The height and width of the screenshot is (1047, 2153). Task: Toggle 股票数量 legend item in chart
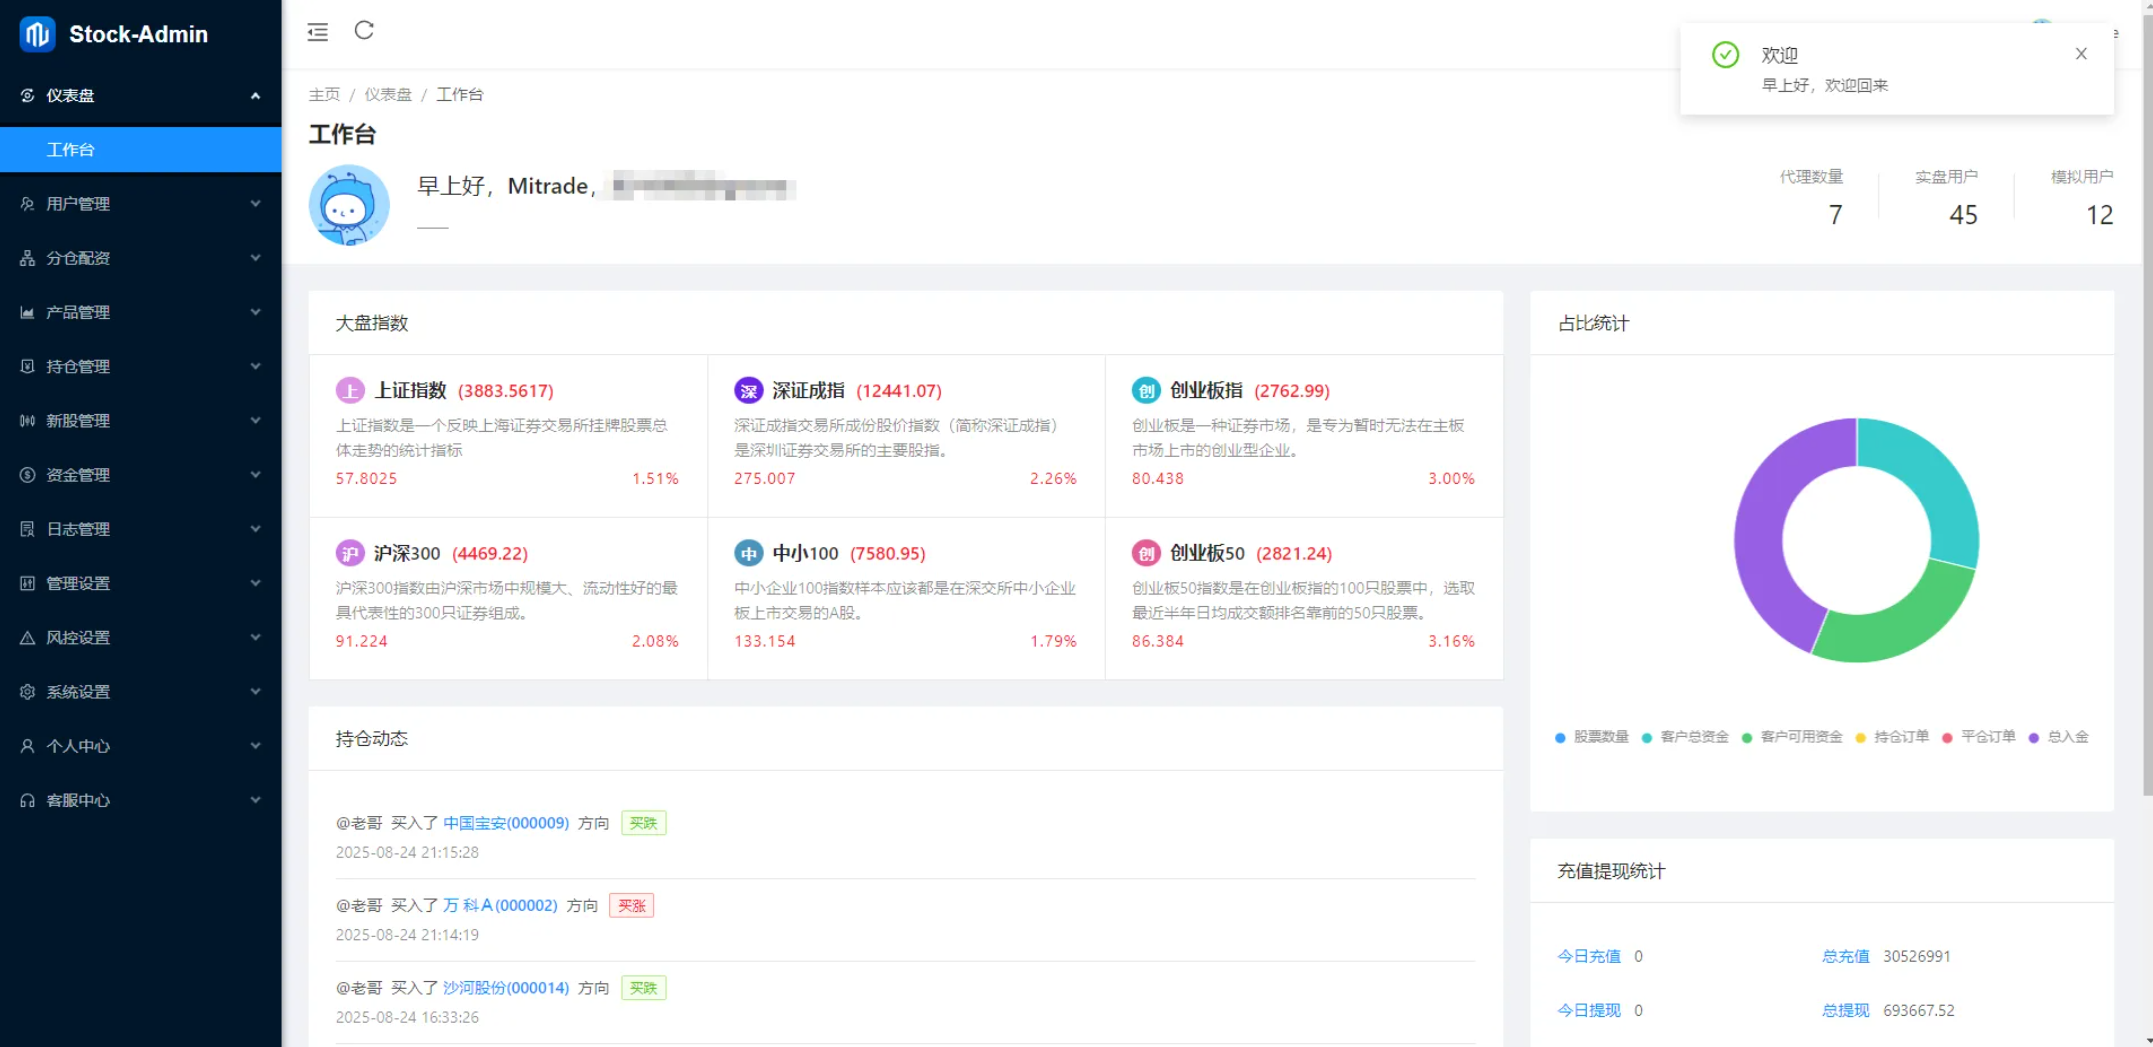[1592, 738]
